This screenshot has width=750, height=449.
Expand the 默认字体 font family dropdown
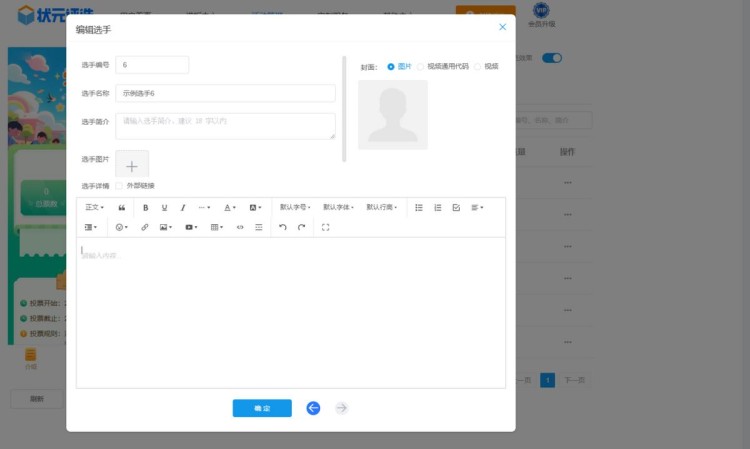tap(338, 208)
